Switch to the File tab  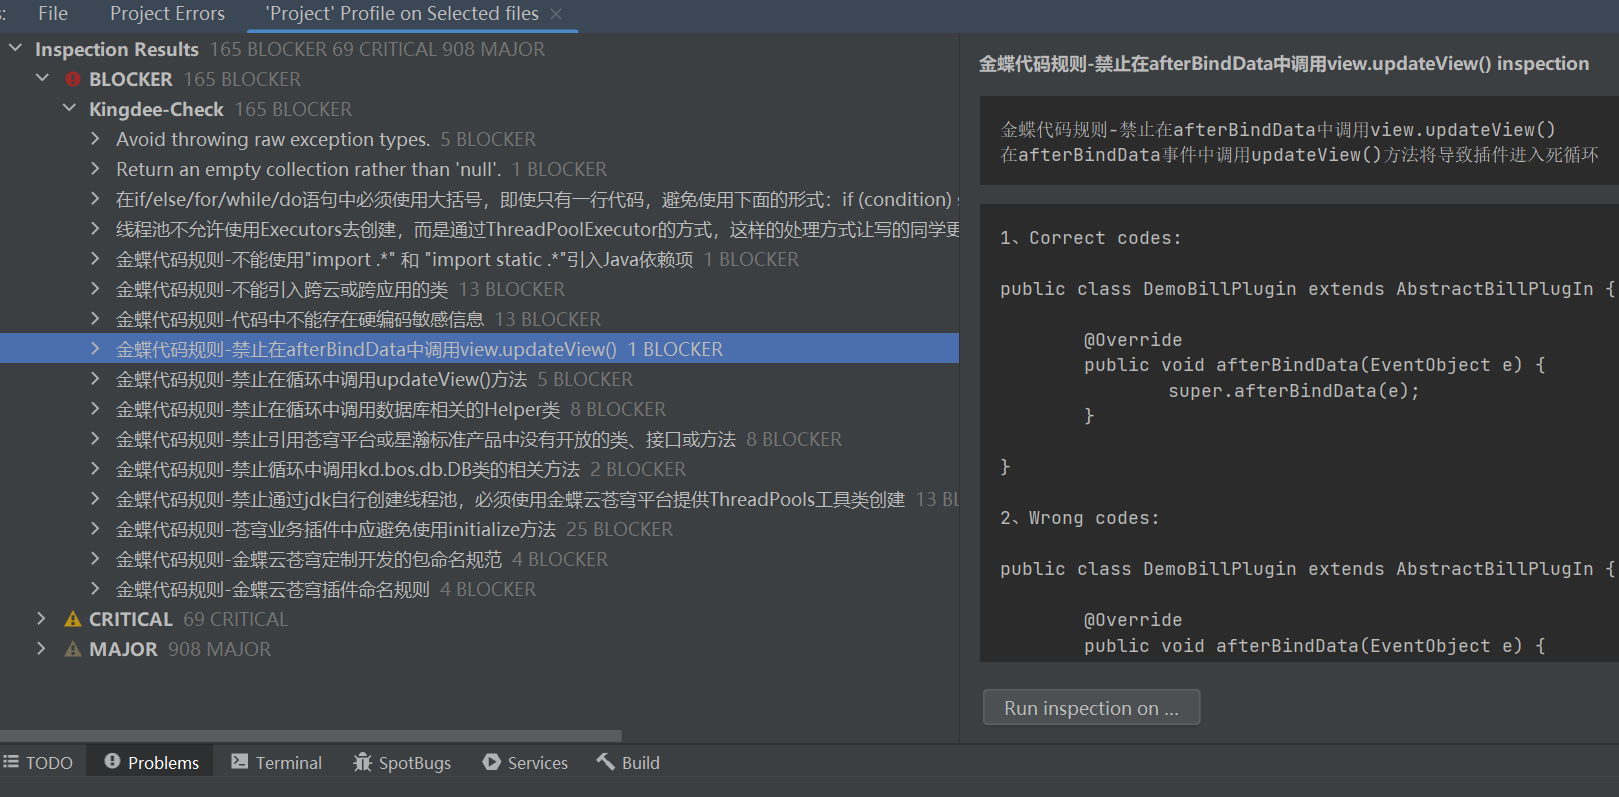[x=53, y=14]
